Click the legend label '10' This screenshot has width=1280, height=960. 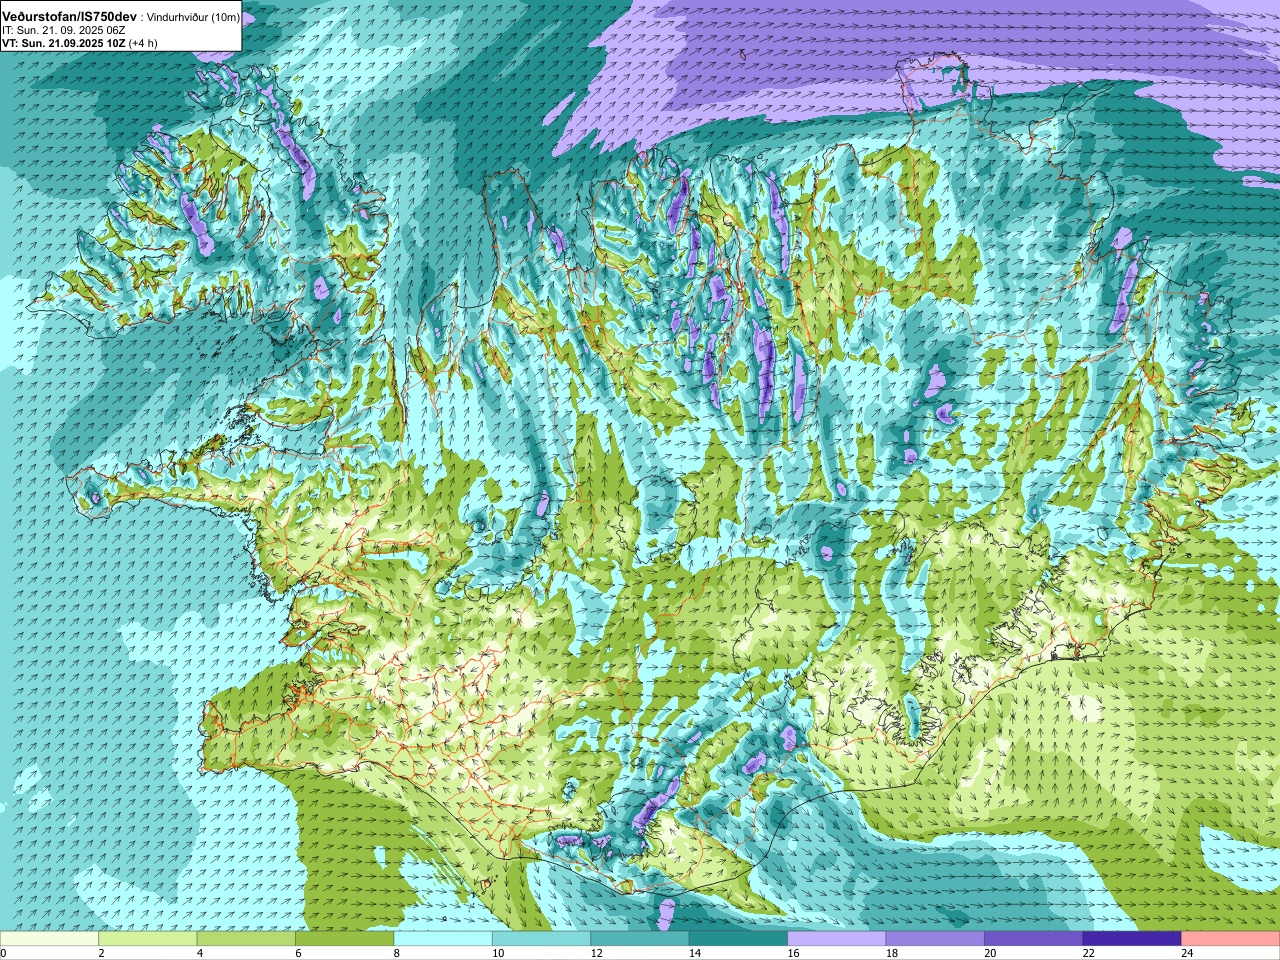pyautogui.click(x=498, y=953)
